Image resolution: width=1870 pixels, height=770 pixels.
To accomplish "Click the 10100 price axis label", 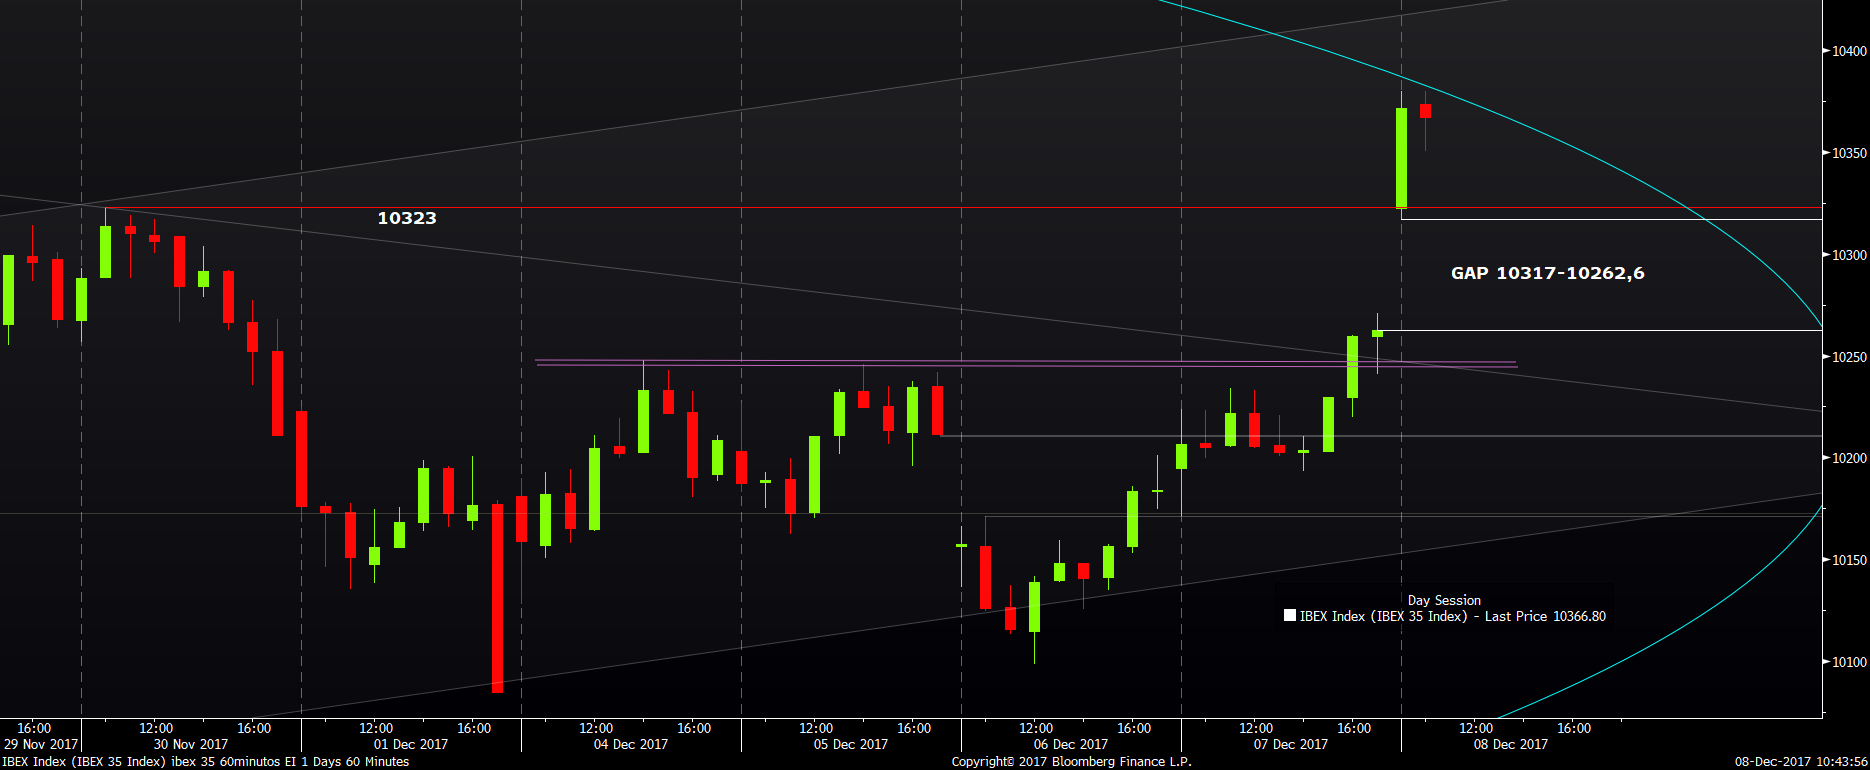I will click(1849, 662).
